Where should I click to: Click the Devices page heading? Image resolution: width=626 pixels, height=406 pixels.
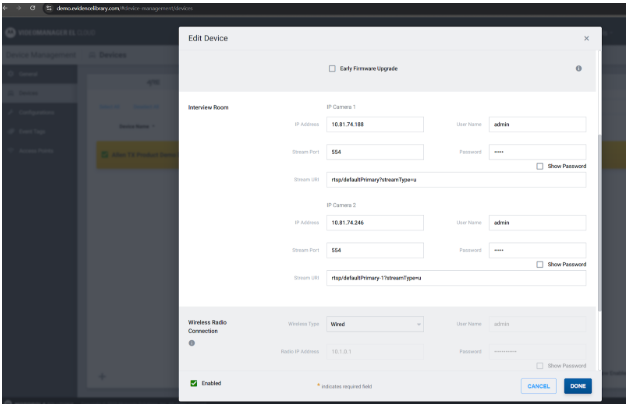[113, 55]
